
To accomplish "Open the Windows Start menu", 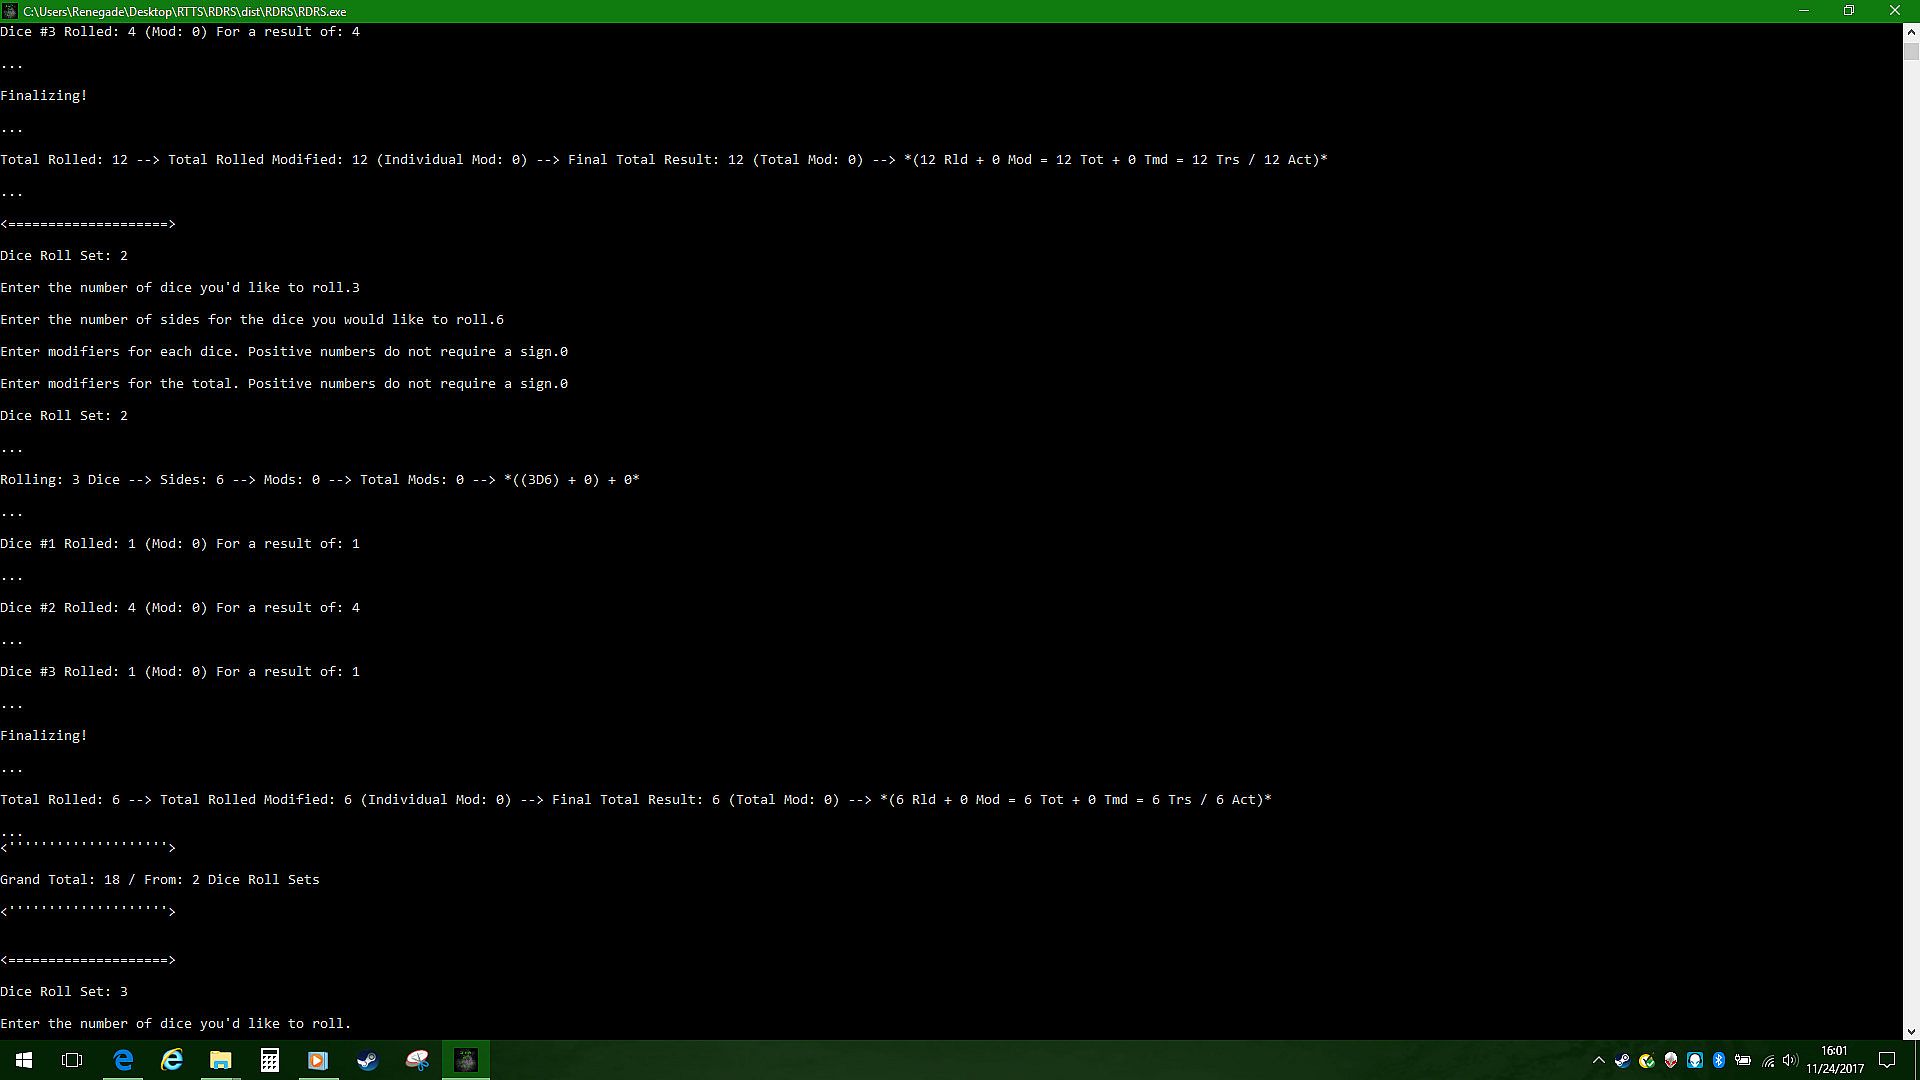I will coord(24,1060).
